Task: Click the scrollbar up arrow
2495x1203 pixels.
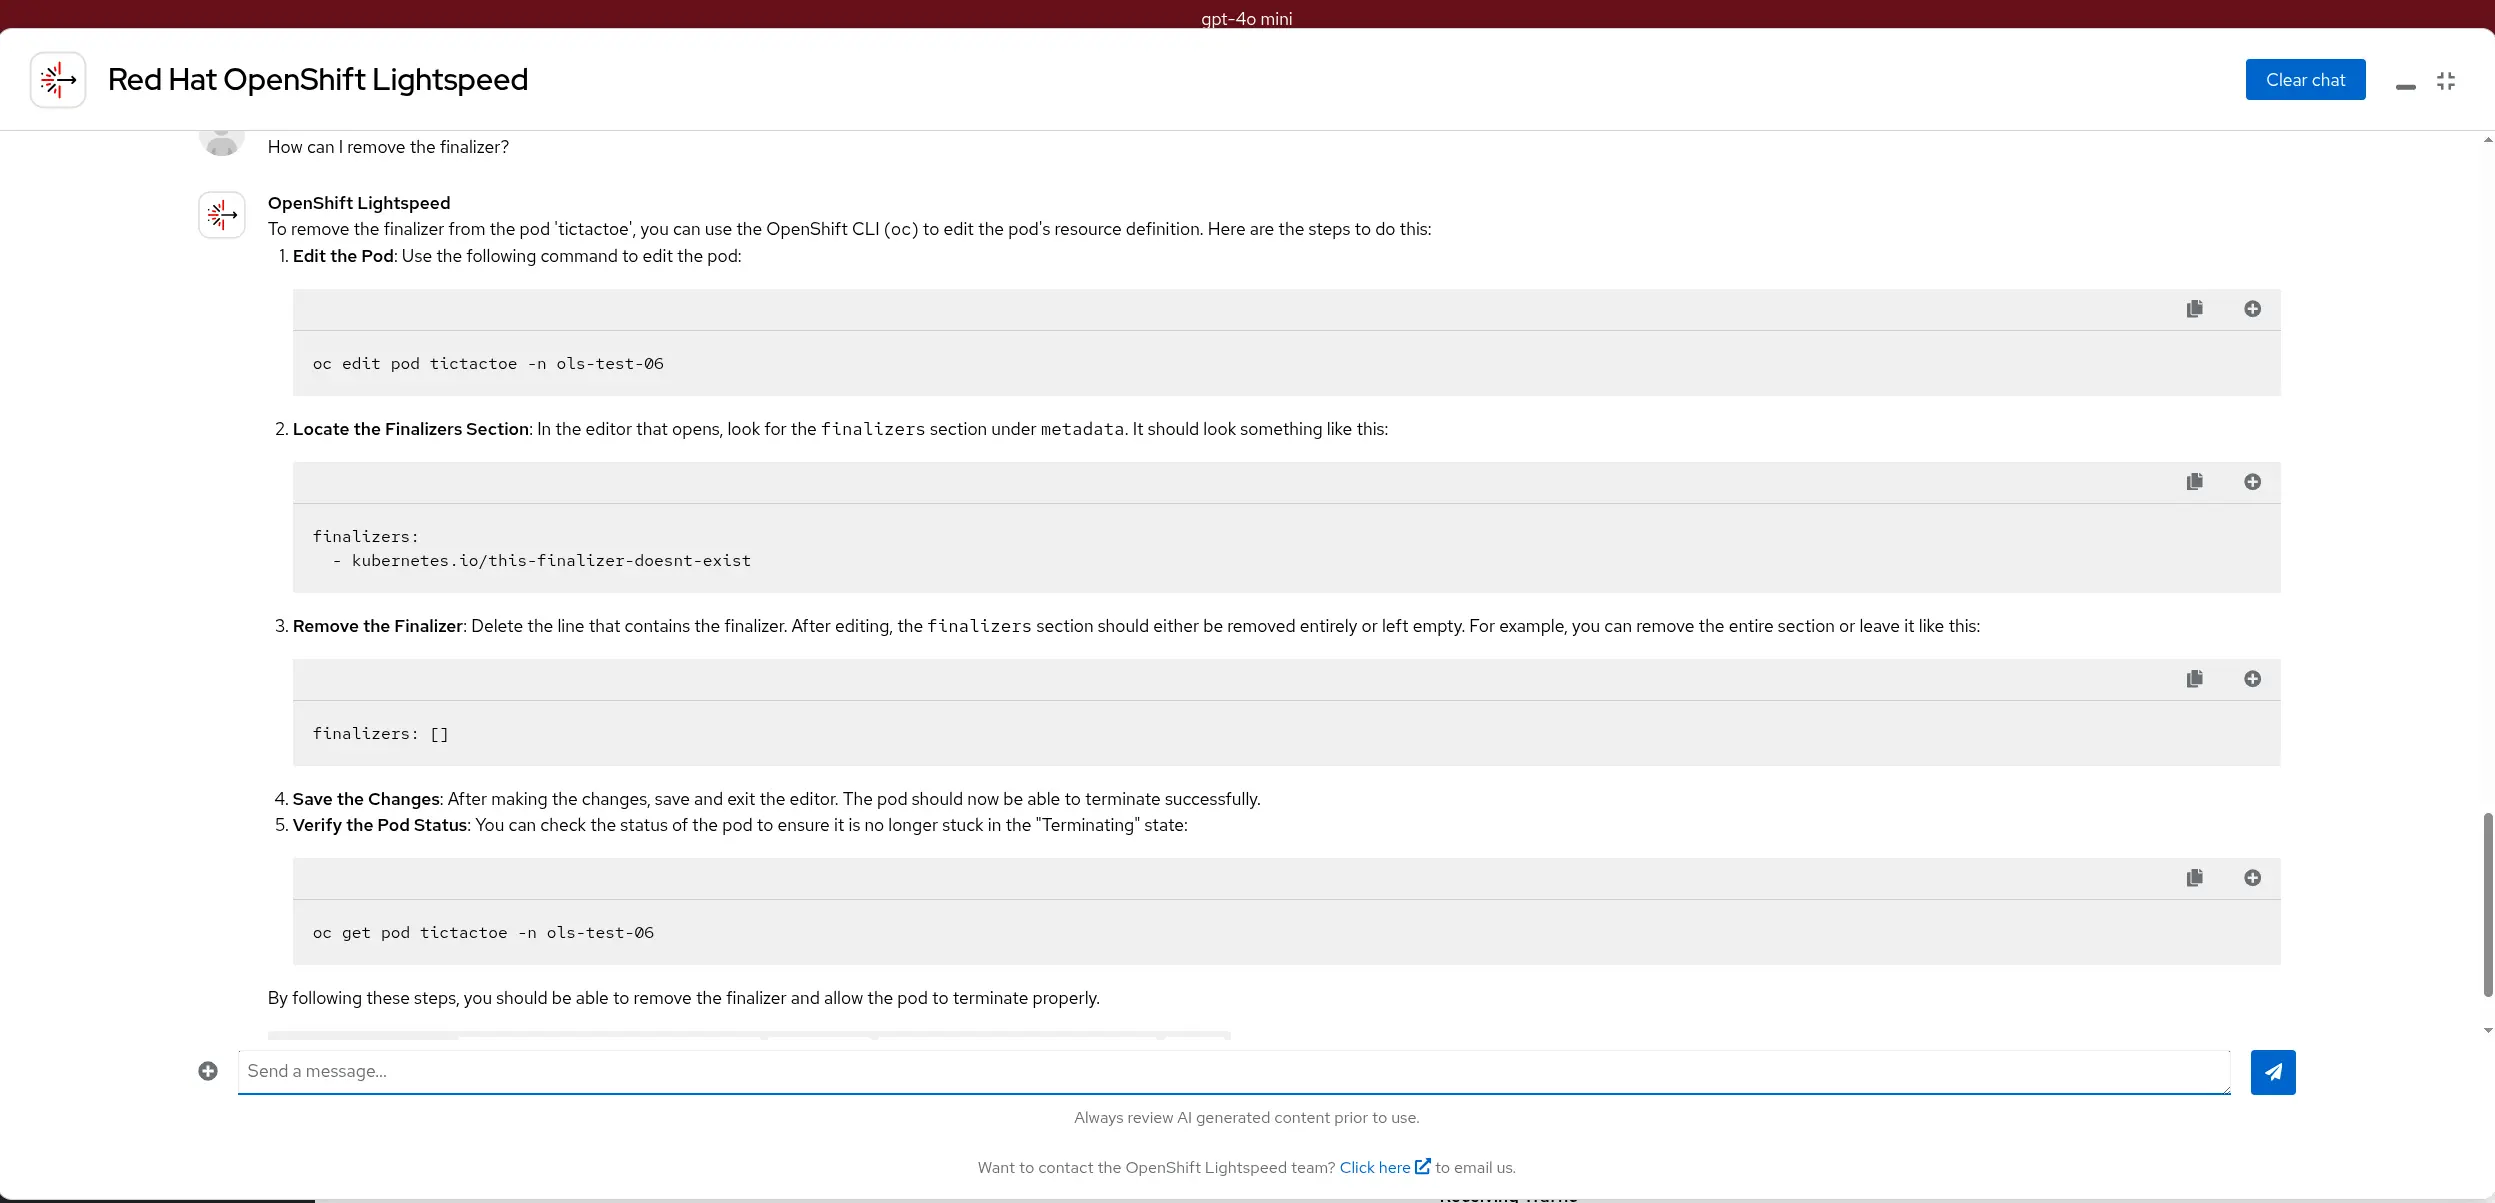Action: click(2488, 140)
